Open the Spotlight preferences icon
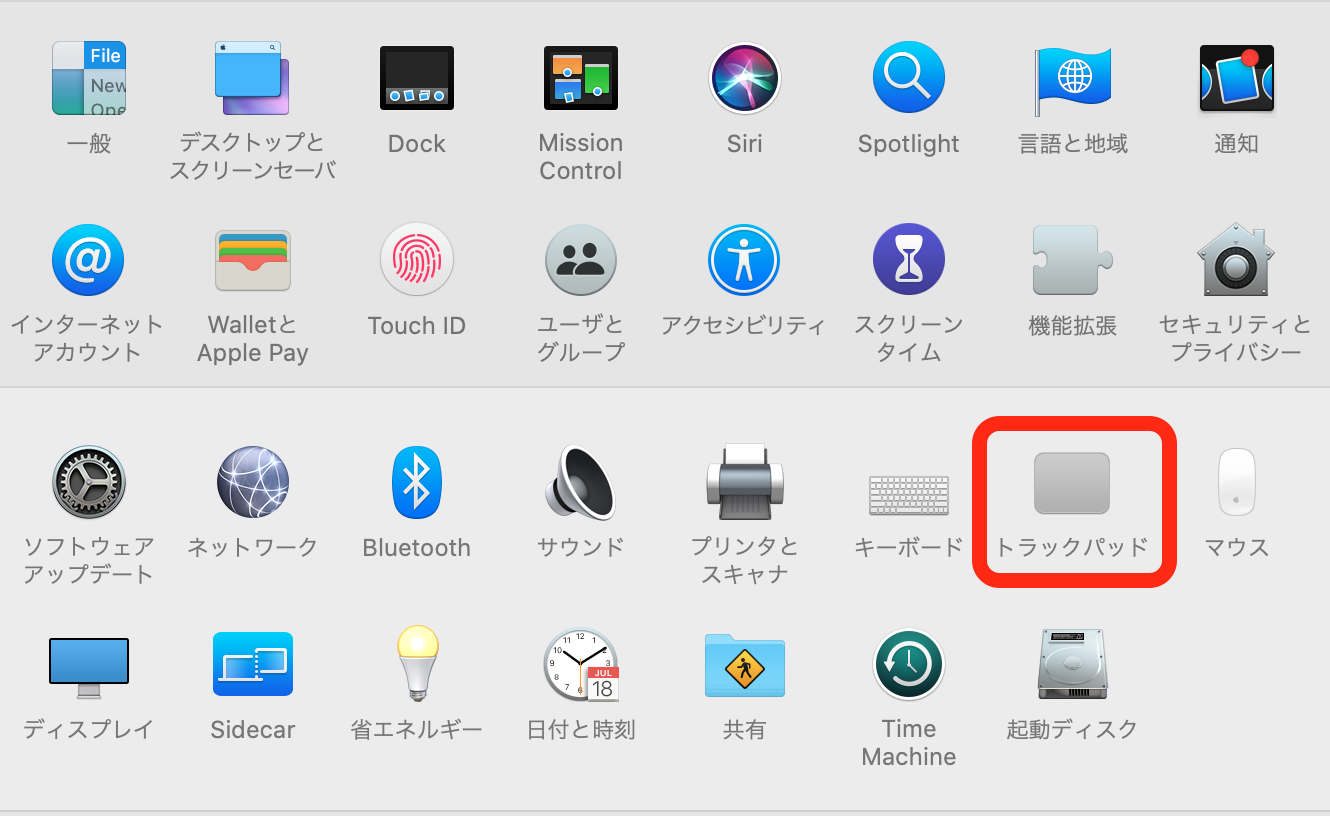 click(x=909, y=78)
